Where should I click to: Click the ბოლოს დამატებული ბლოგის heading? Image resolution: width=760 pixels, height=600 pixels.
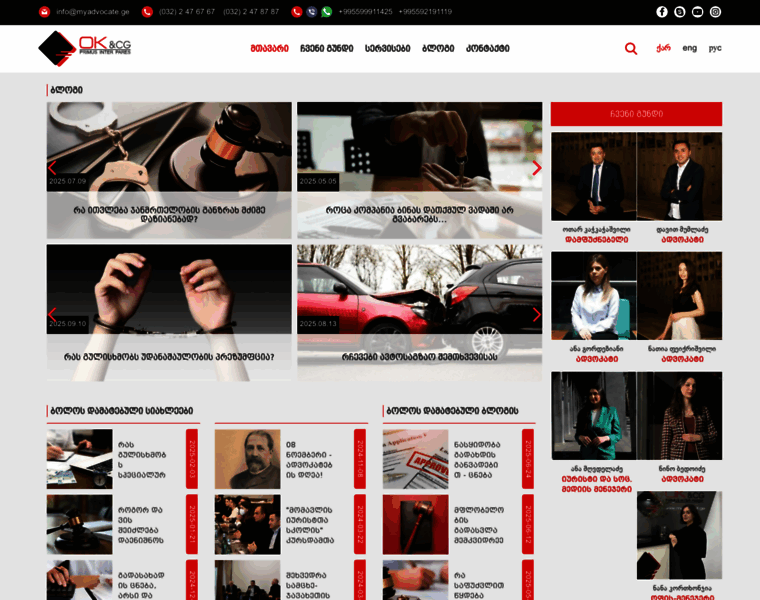452,411
